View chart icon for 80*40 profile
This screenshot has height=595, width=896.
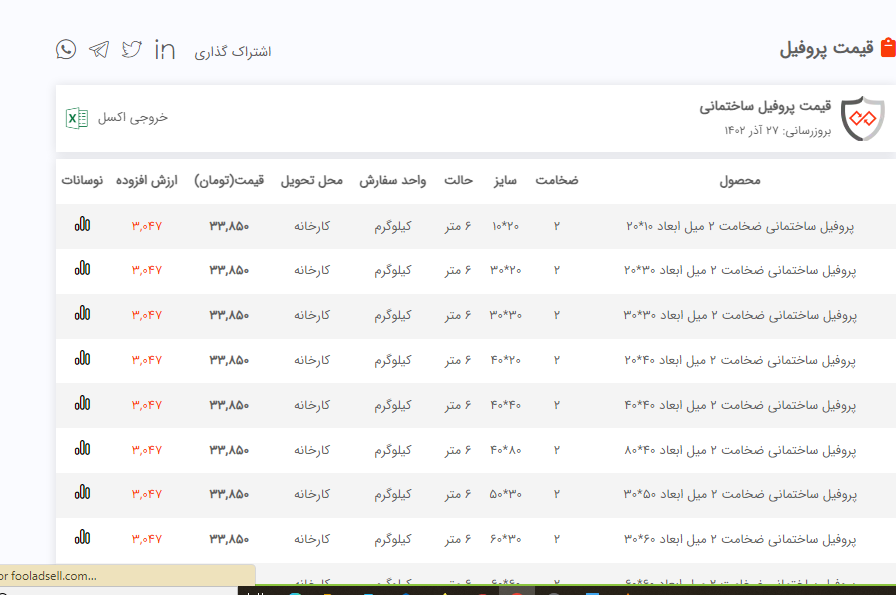pos(82,448)
